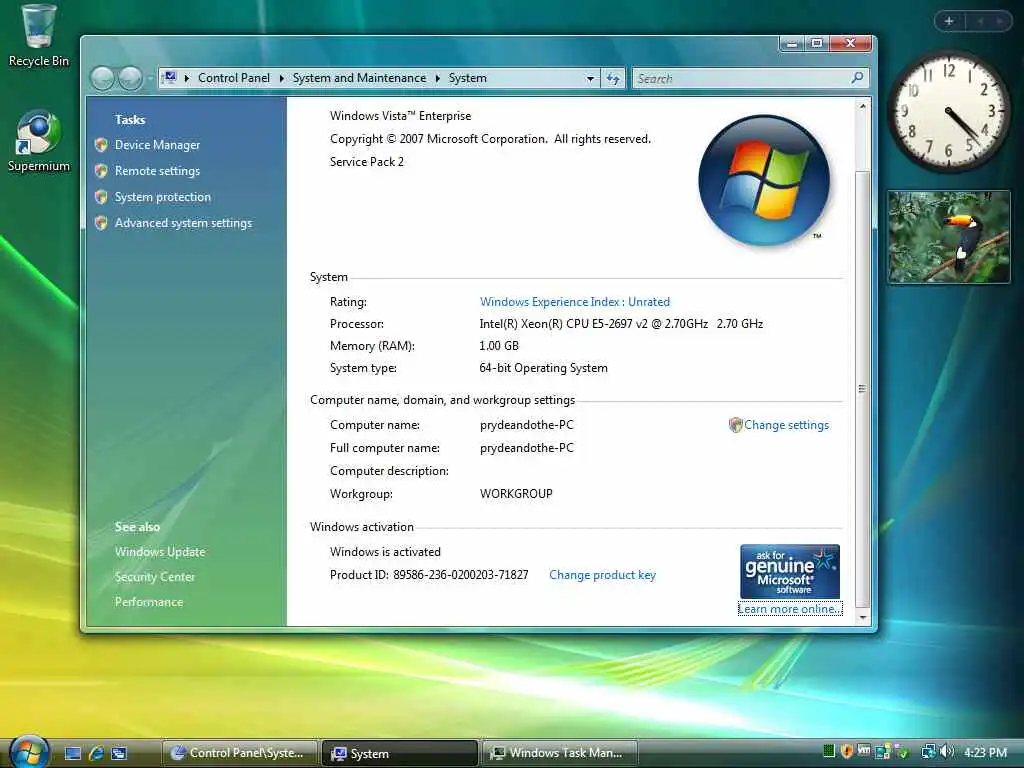Screen dimensions: 1024x768
Task: Open Device Manager task link
Action: coord(157,145)
